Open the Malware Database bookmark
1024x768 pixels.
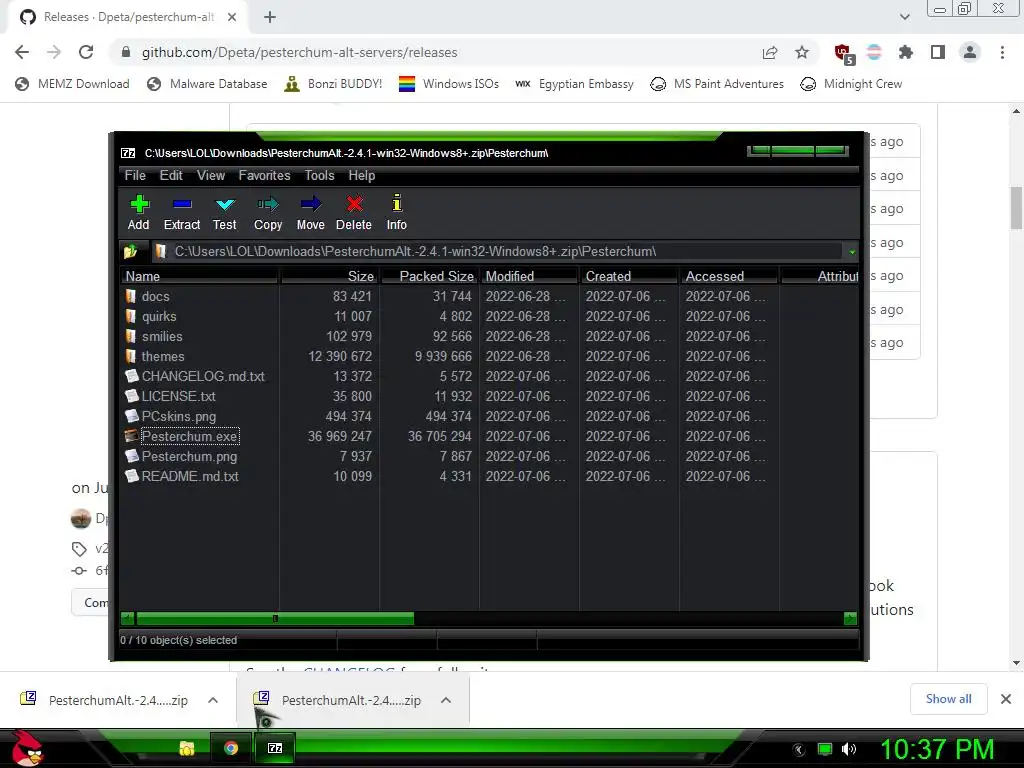point(208,84)
